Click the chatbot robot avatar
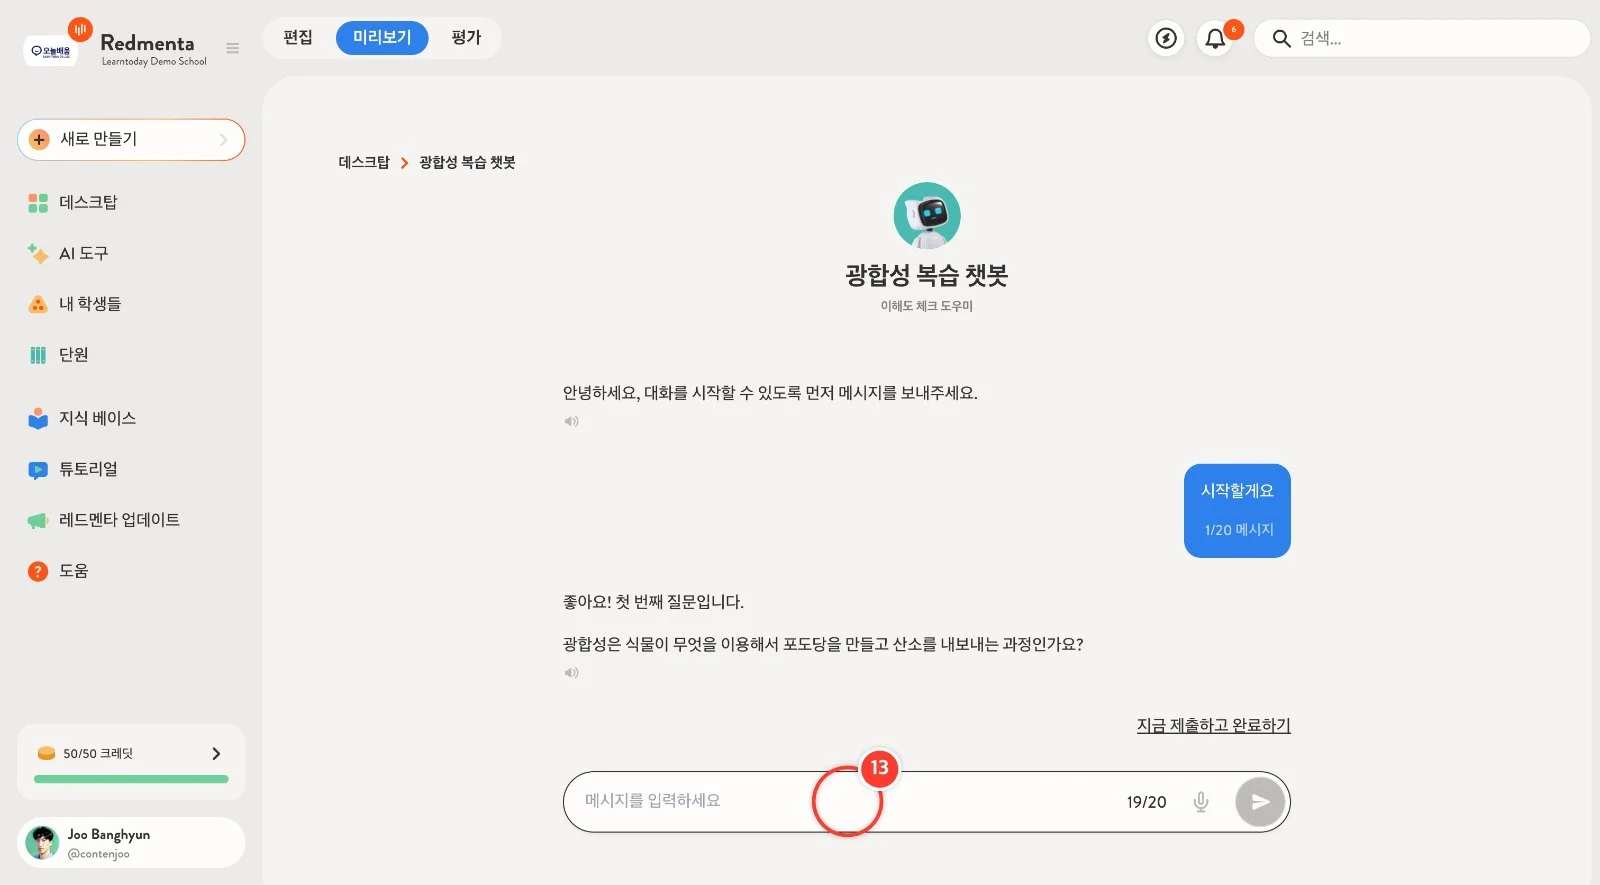Viewport: 1600px width, 885px height. 927,215
